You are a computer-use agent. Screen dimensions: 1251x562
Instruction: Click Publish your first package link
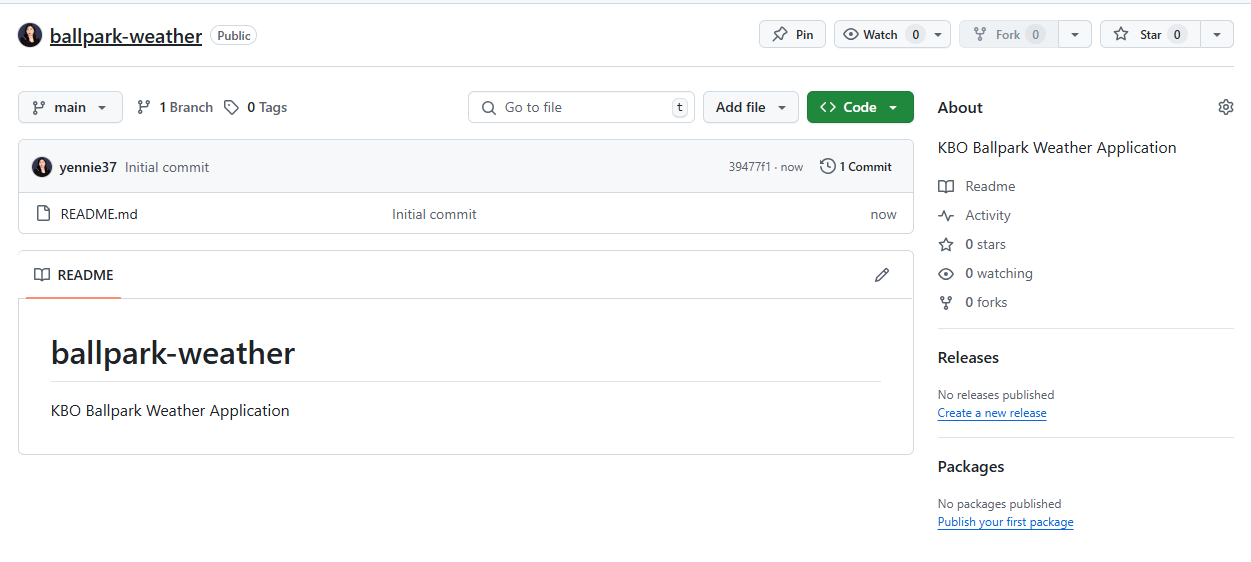[x=1005, y=522]
